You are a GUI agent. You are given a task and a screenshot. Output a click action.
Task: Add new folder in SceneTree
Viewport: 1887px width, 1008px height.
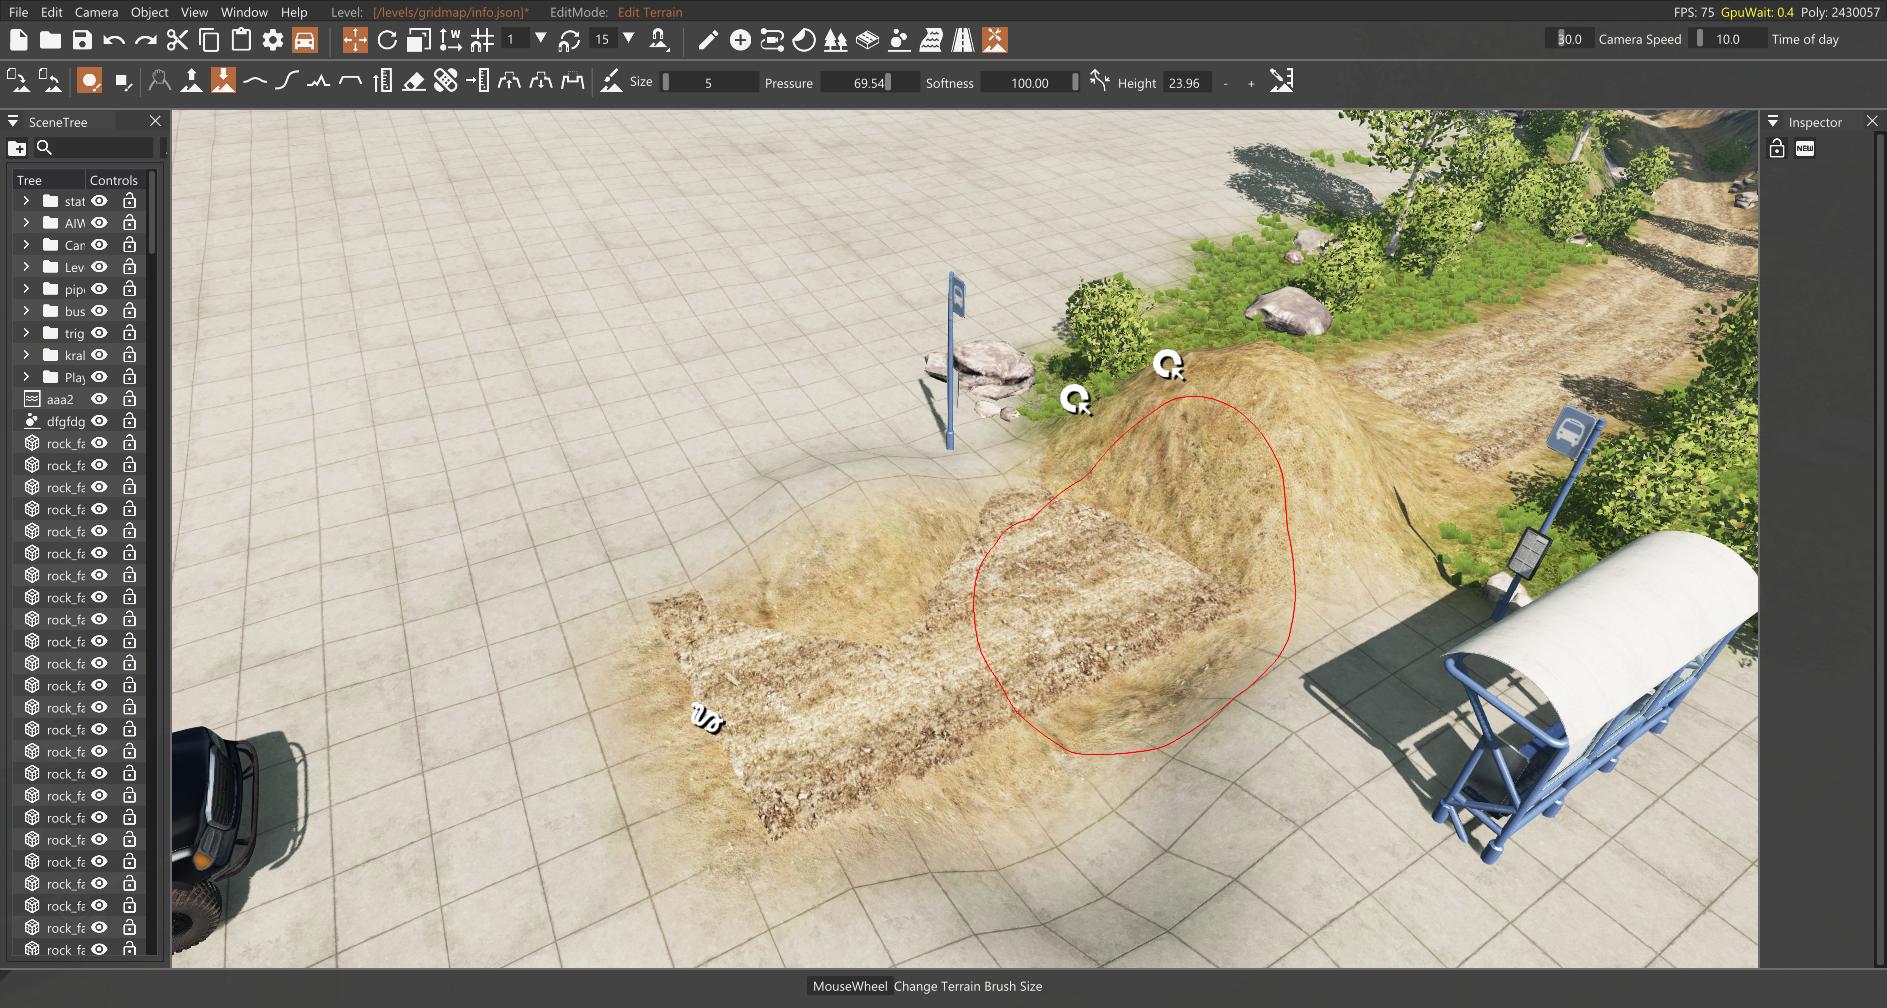(x=17, y=148)
